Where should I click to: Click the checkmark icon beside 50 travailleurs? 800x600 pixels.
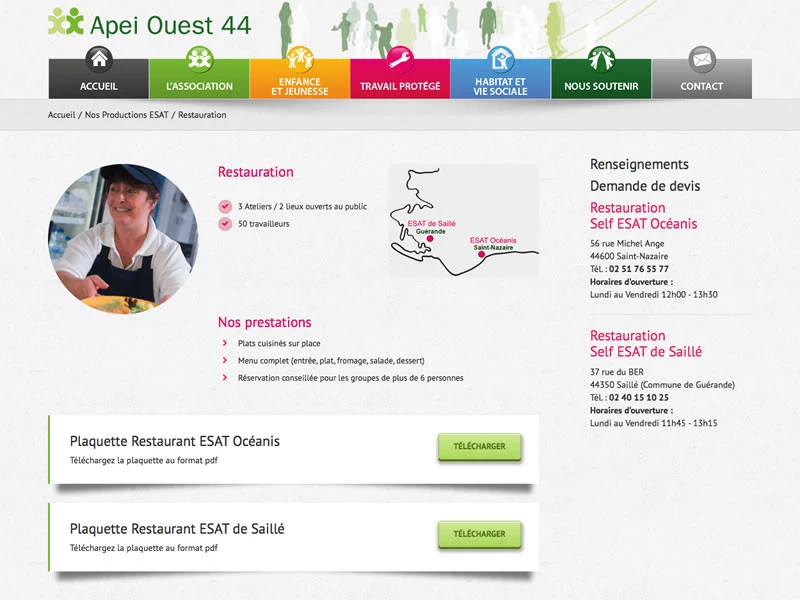(x=225, y=223)
